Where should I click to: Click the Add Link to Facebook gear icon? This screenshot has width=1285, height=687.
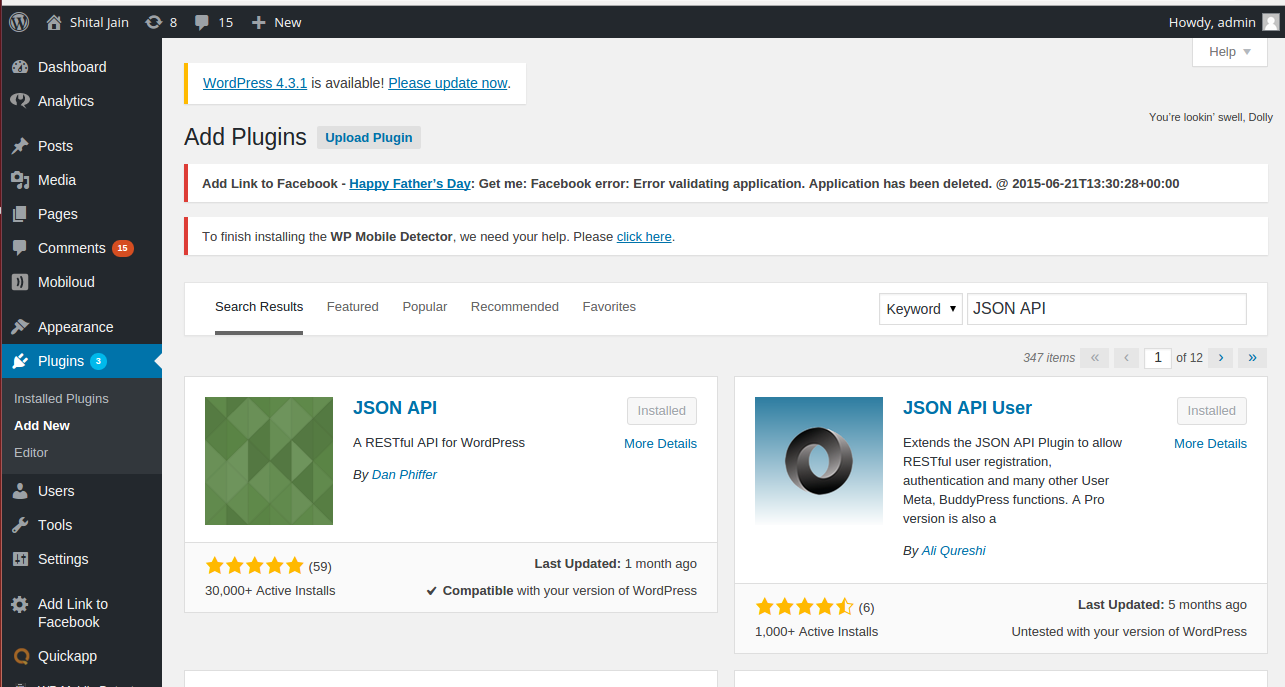pyautogui.click(x=20, y=604)
